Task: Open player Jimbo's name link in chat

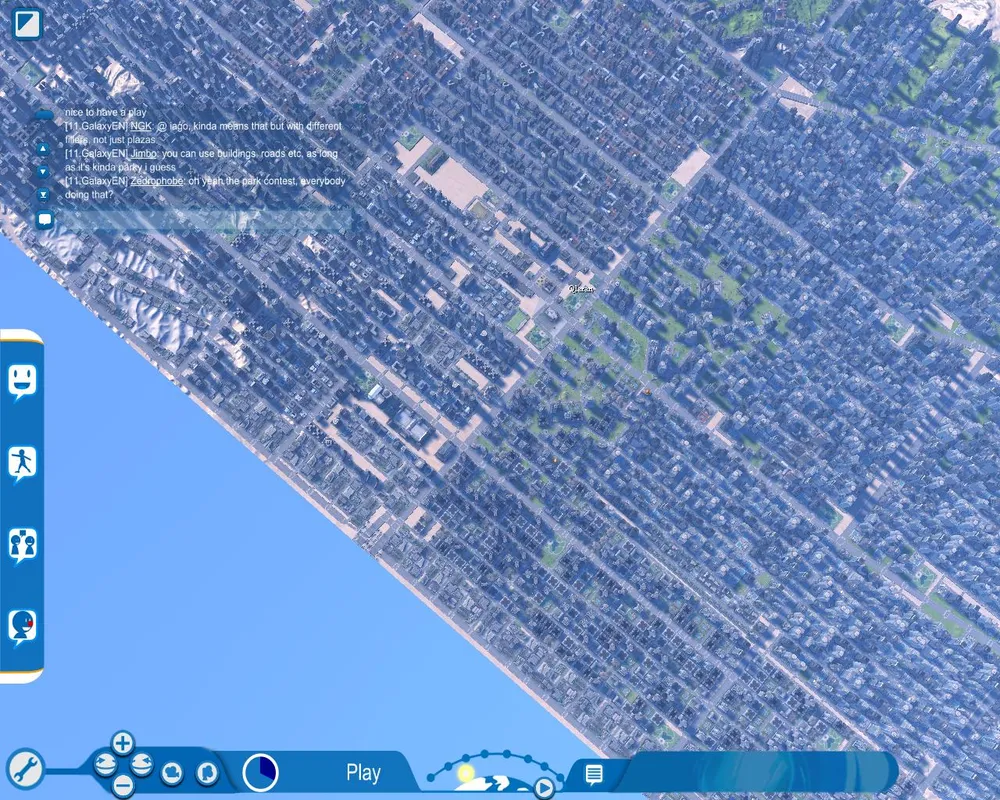Action: pos(143,154)
